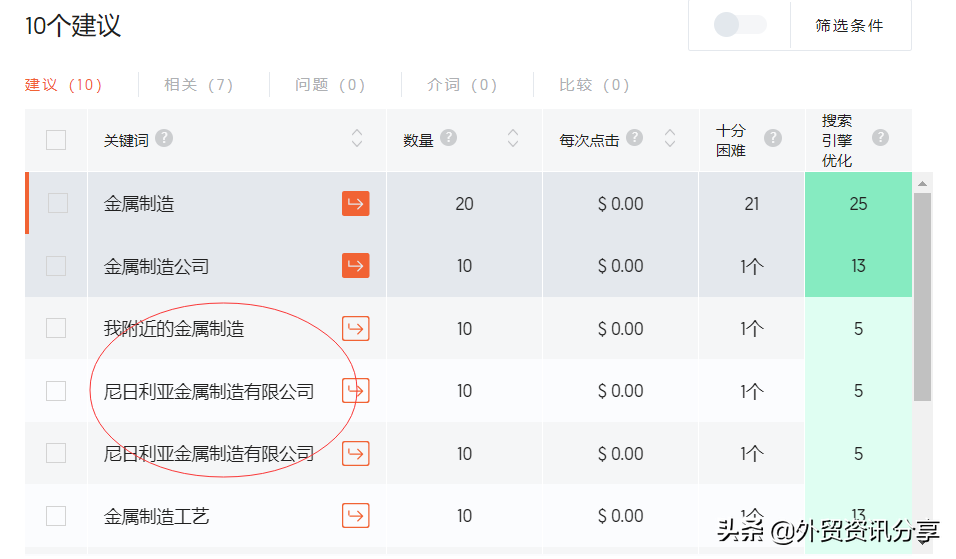Open arrow icon for 金属制造公司 row
Image resolution: width=956 pixels, height=559 pixels.
(x=355, y=265)
